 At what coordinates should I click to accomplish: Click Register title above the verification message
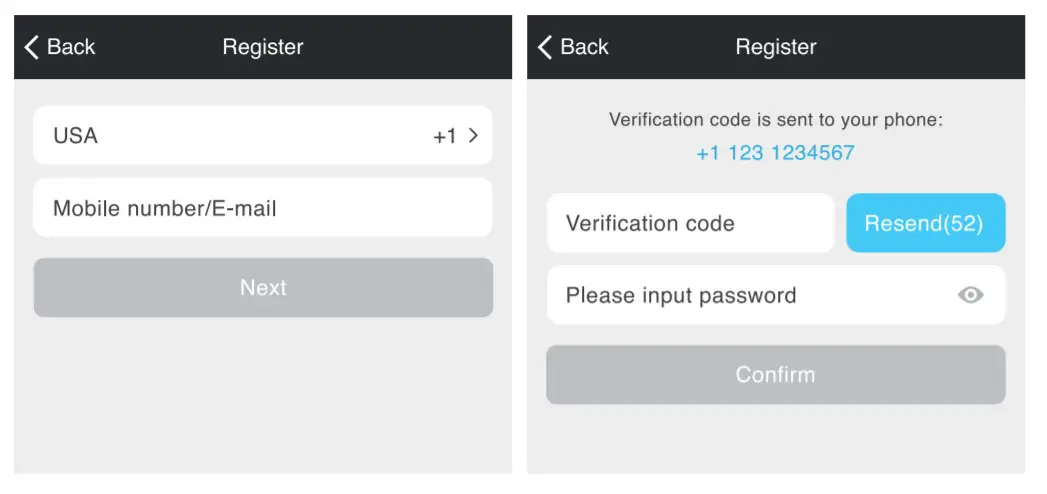point(776,47)
